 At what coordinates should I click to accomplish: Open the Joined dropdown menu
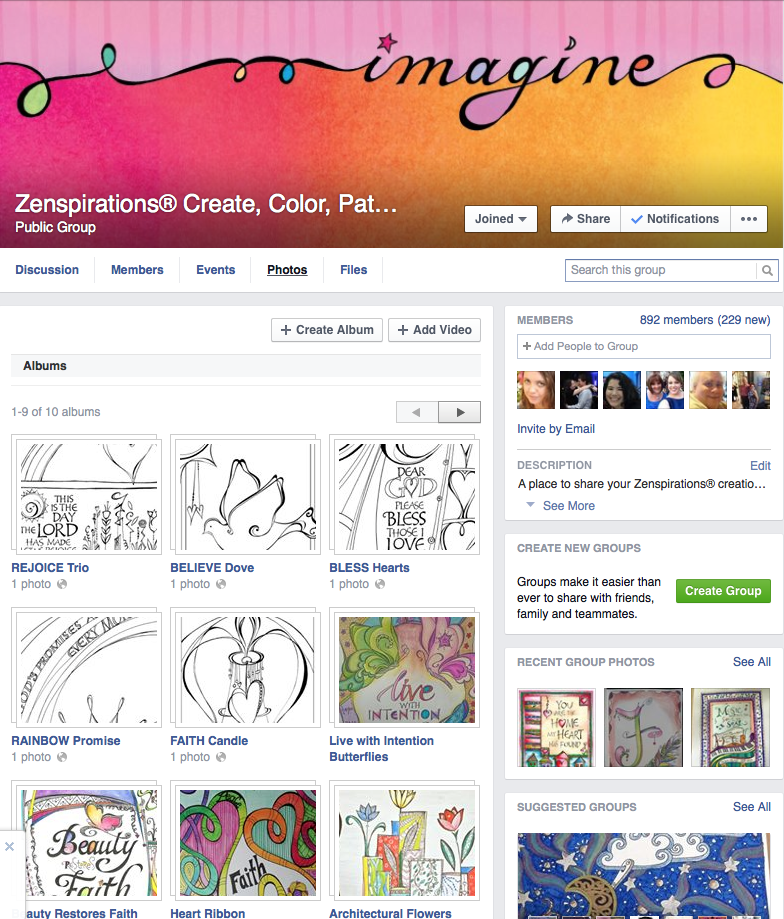pyautogui.click(x=500, y=219)
